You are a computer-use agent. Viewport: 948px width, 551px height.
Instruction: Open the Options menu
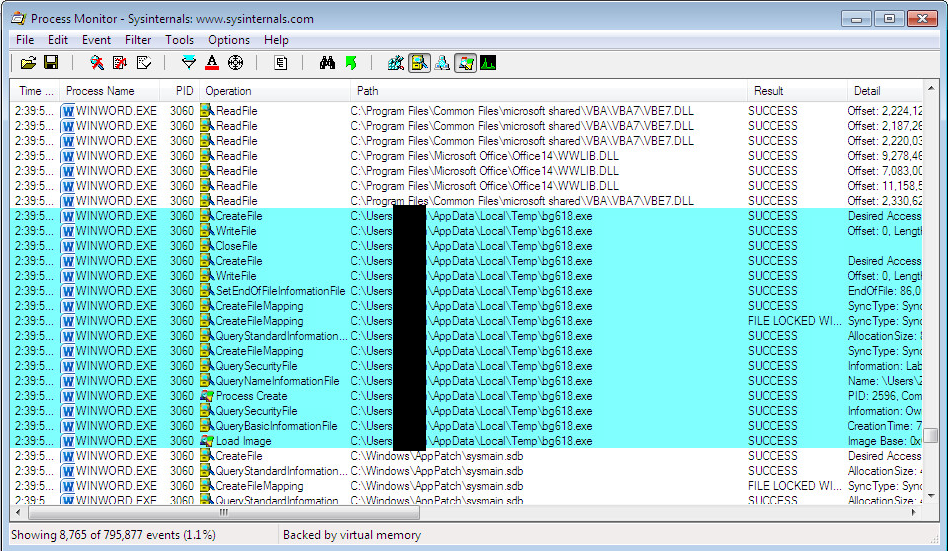point(229,40)
